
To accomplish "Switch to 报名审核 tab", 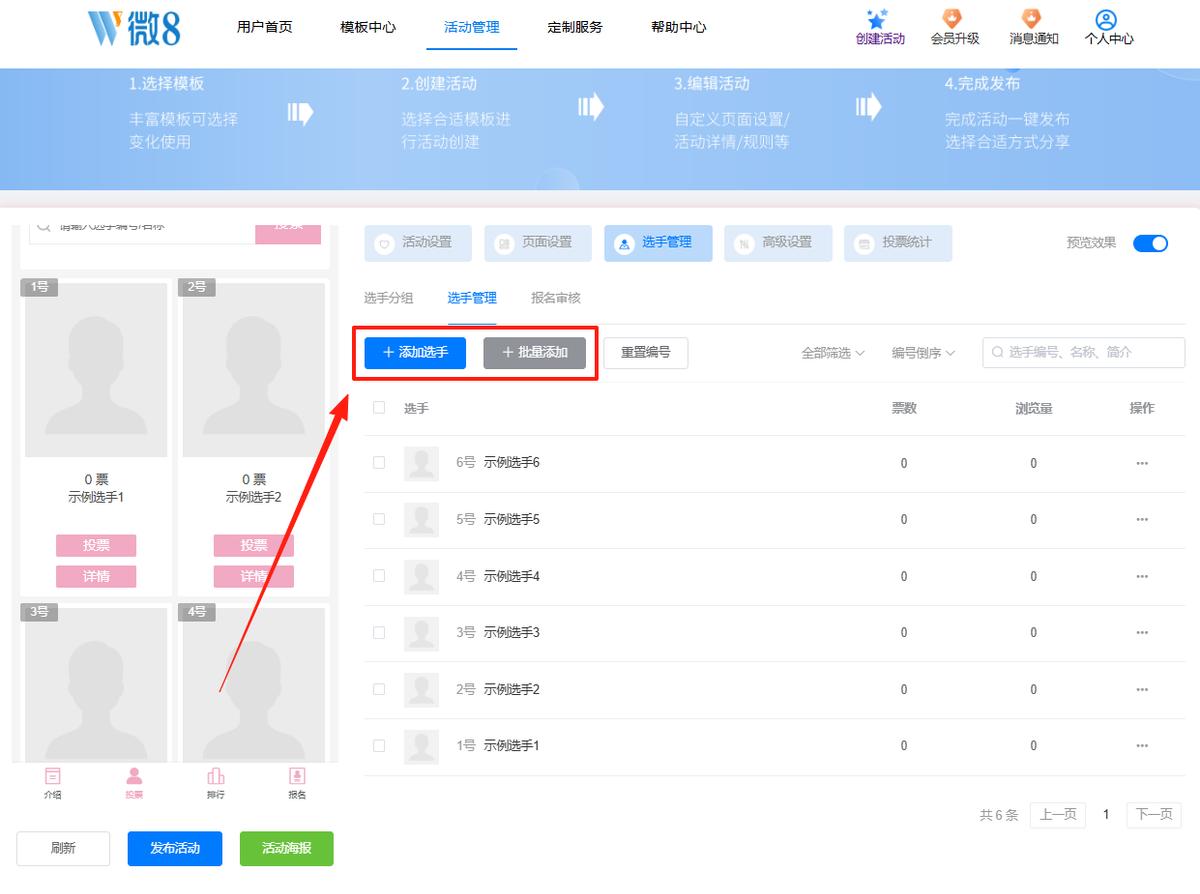I will (x=556, y=298).
